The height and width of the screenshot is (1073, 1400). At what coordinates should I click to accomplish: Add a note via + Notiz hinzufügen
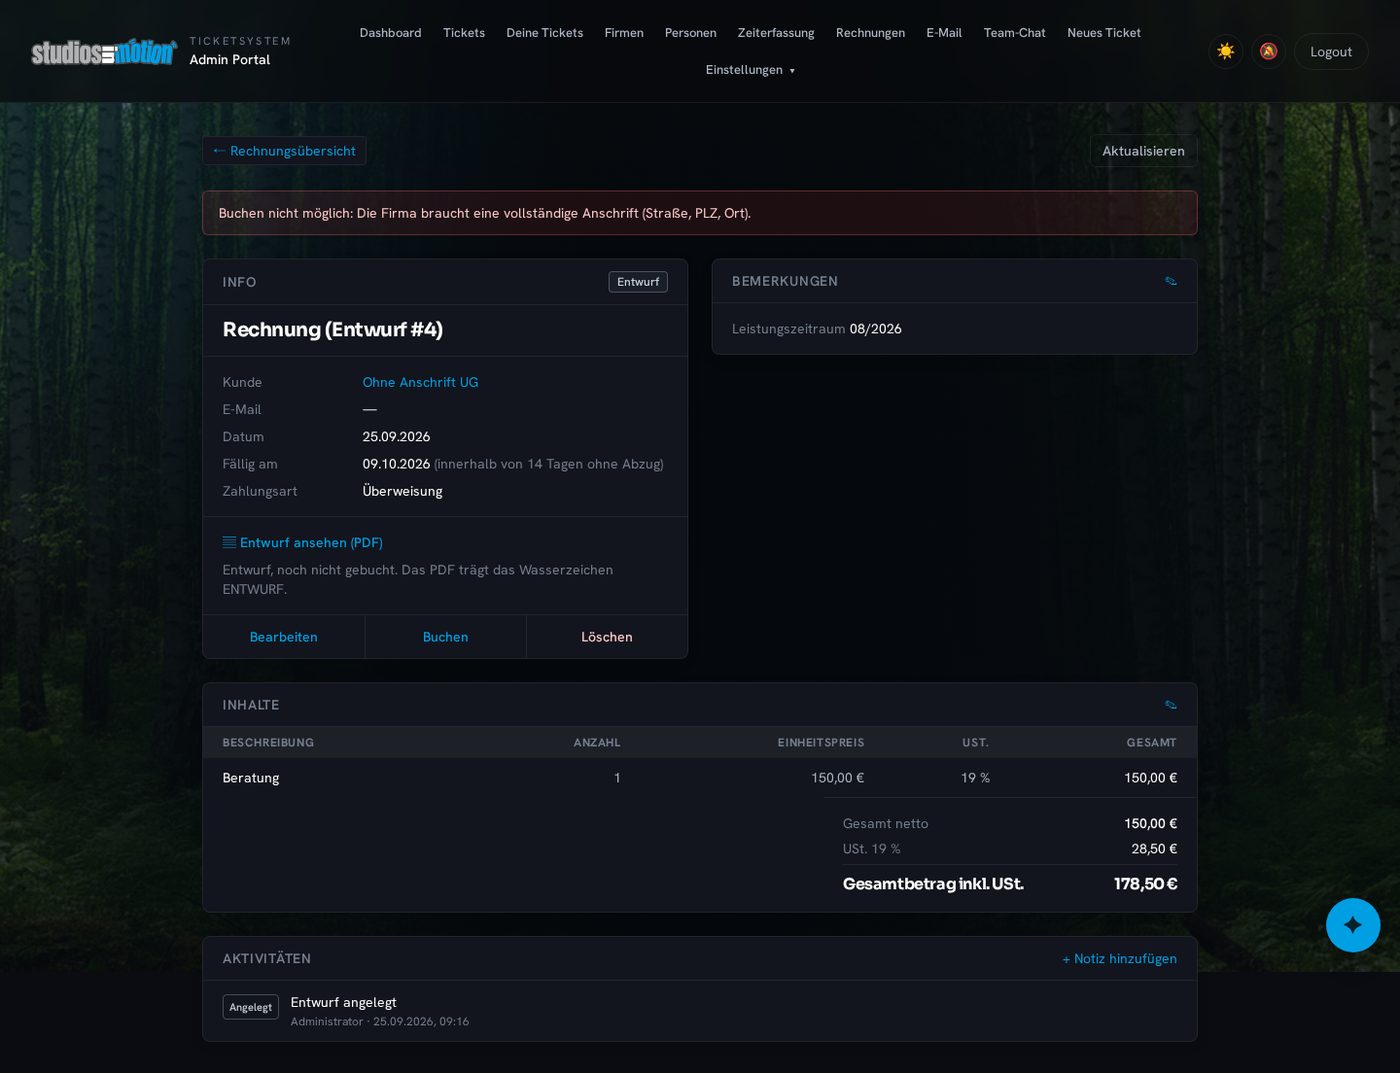pyautogui.click(x=1119, y=958)
